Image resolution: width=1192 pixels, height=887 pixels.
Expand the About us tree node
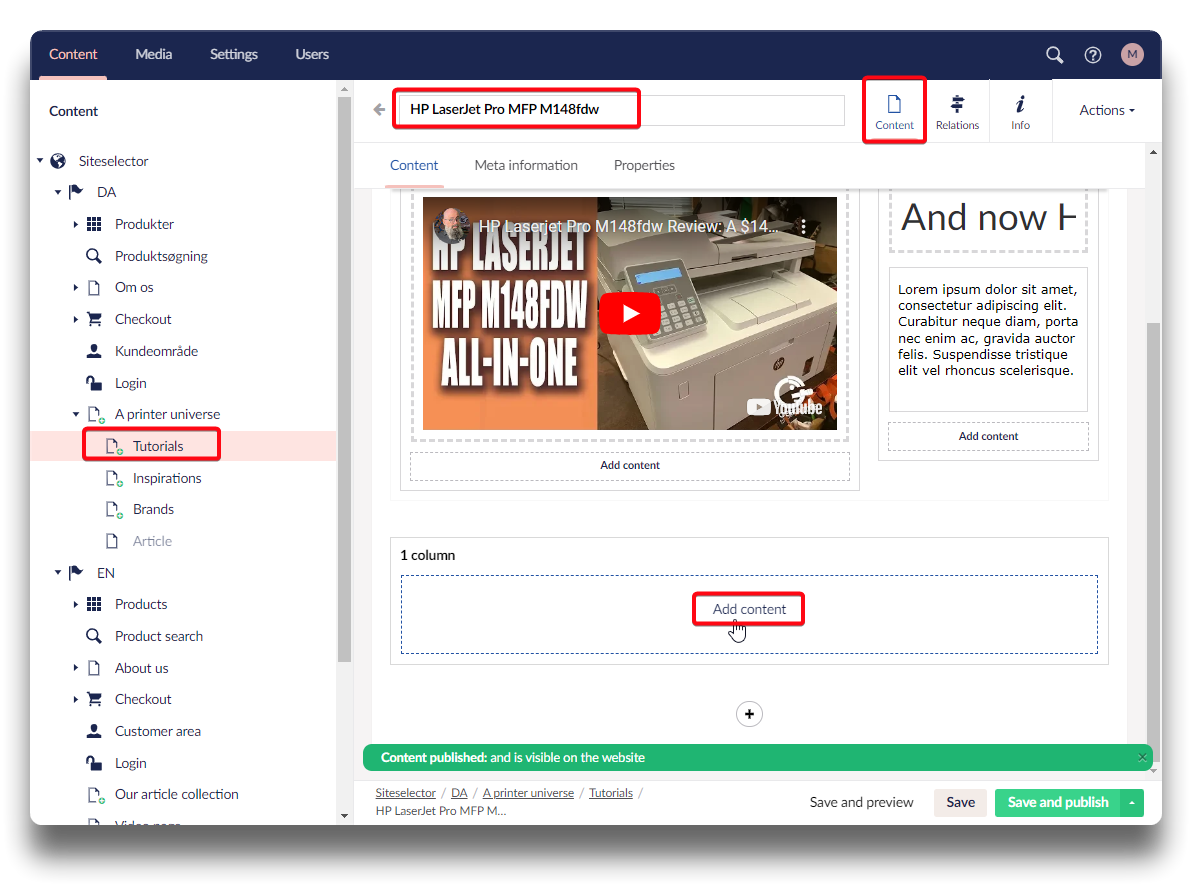coord(75,667)
